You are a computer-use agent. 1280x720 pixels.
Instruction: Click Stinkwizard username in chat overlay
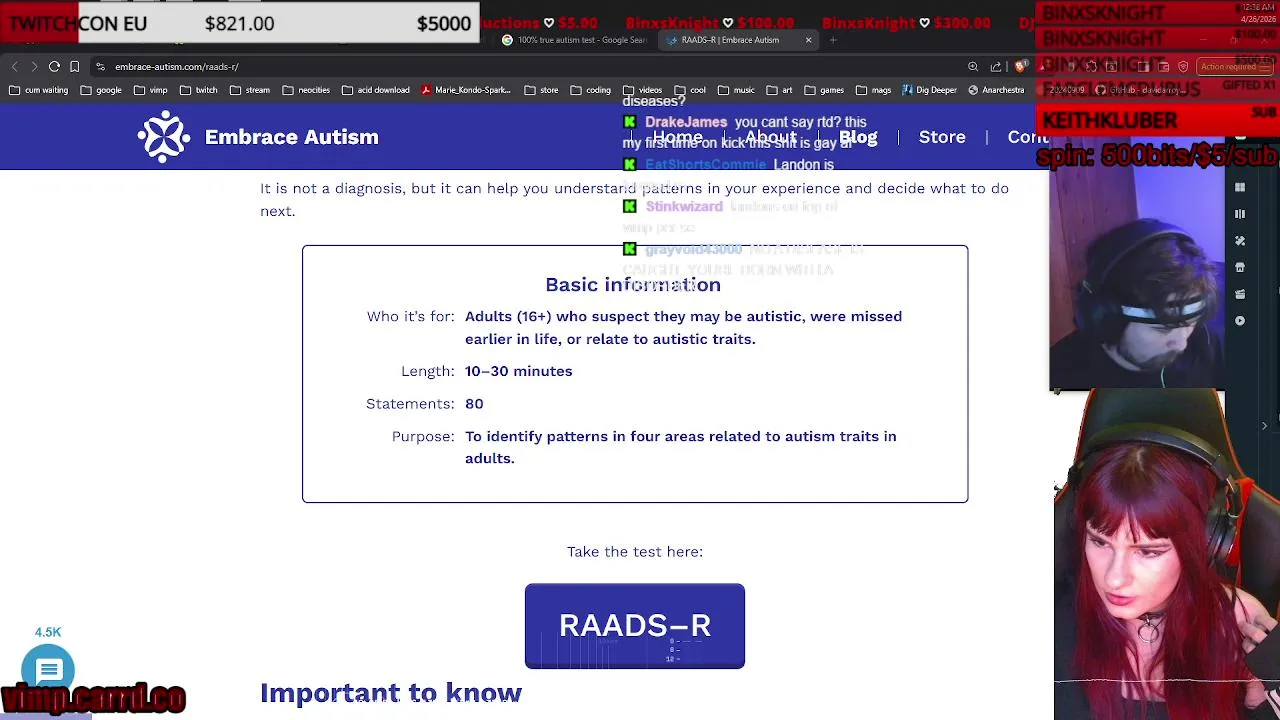[x=684, y=206]
